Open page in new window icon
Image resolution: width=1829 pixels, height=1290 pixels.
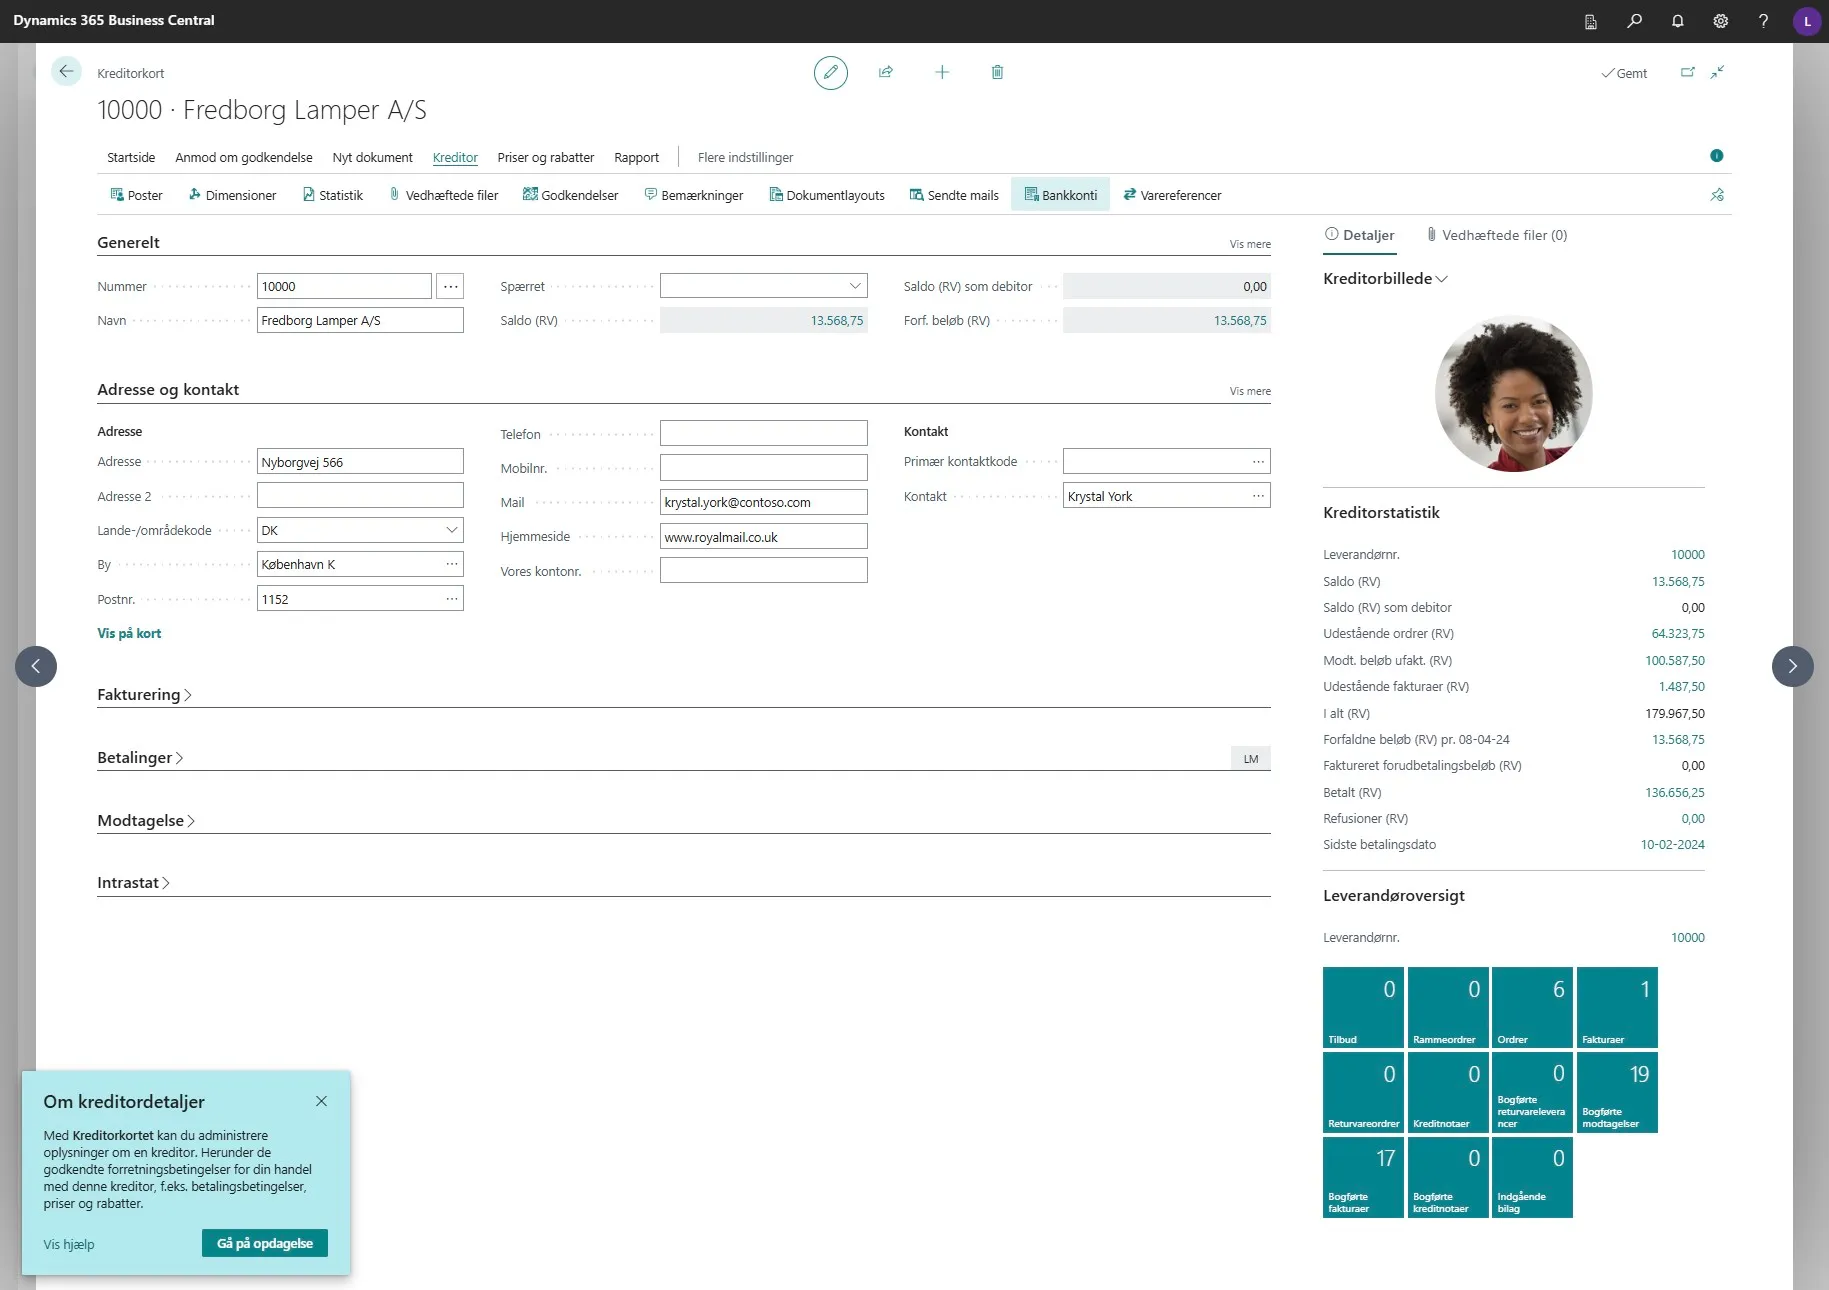point(1687,72)
